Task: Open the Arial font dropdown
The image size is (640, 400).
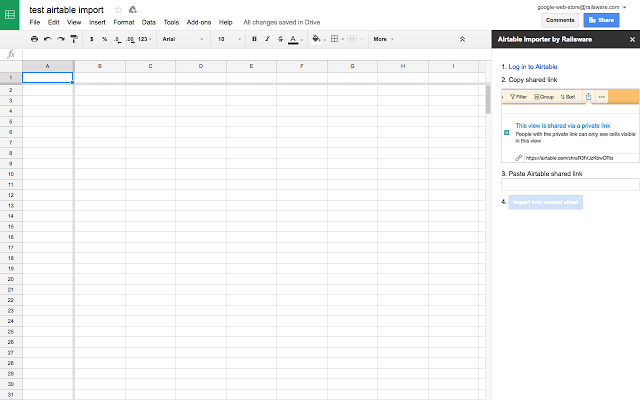Action: pyautogui.click(x=183, y=39)
